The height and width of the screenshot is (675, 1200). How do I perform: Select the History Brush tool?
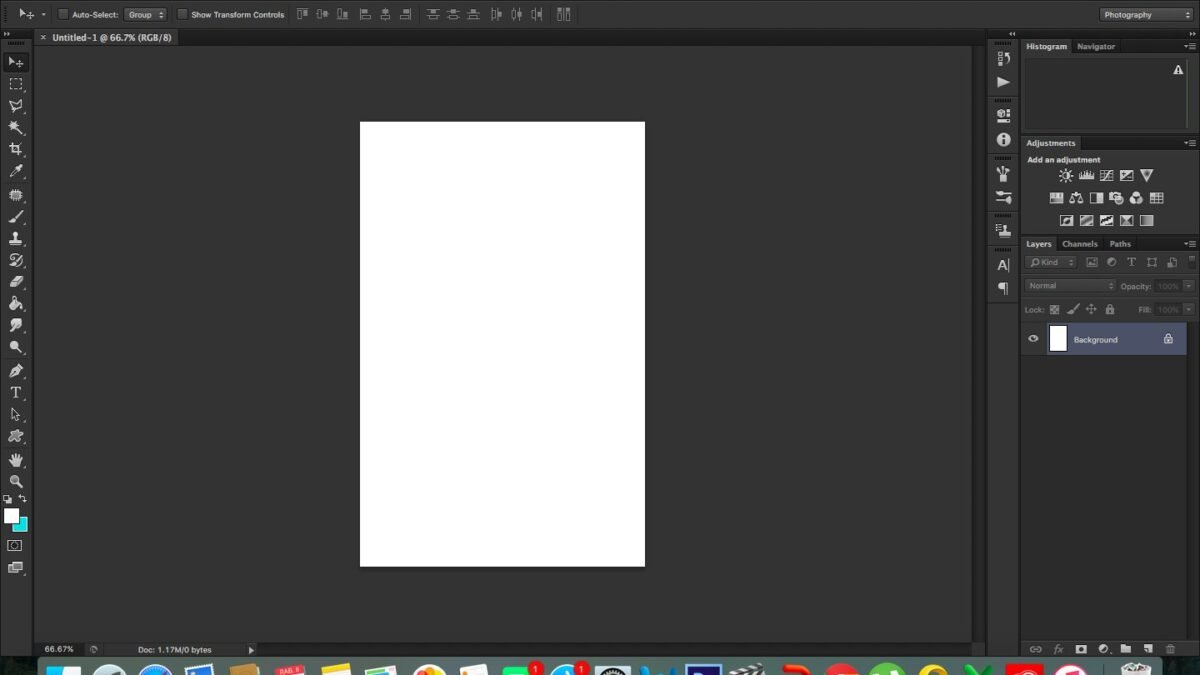pos(16,261)
